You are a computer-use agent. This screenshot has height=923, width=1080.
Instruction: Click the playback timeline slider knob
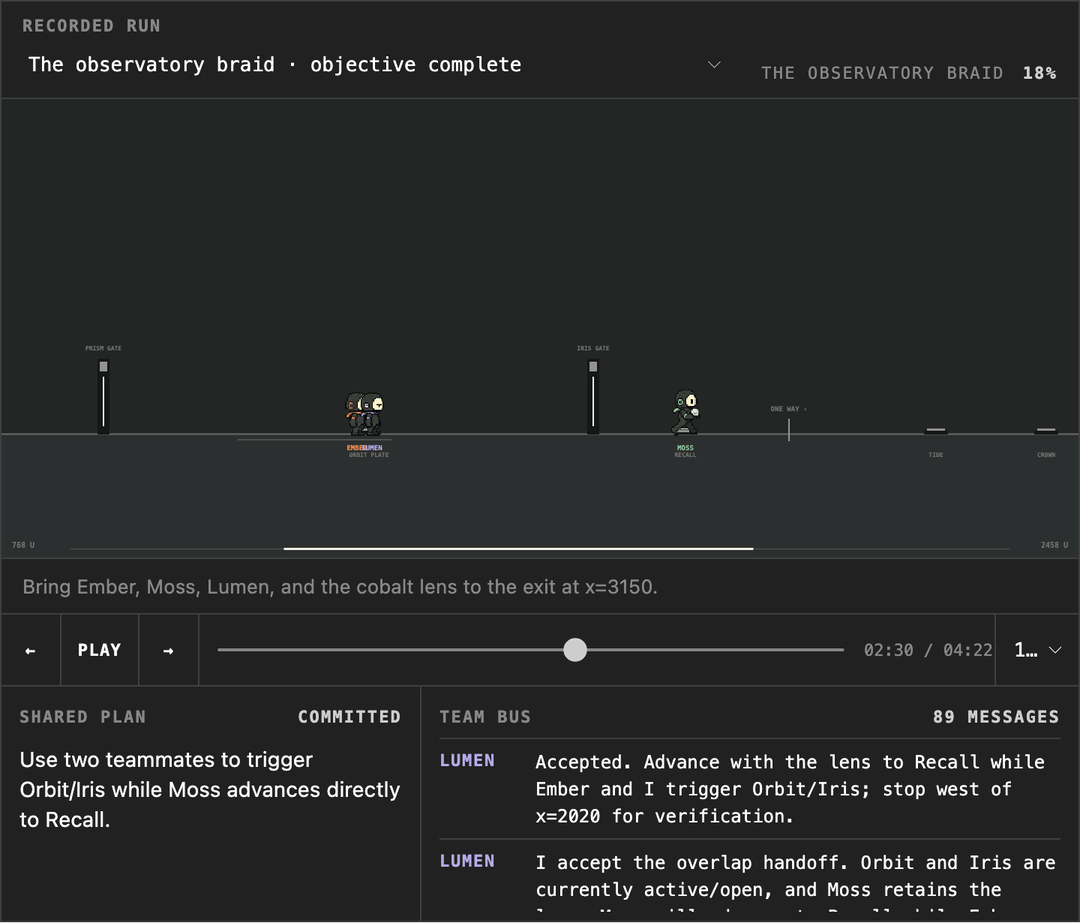coord(575,650)
